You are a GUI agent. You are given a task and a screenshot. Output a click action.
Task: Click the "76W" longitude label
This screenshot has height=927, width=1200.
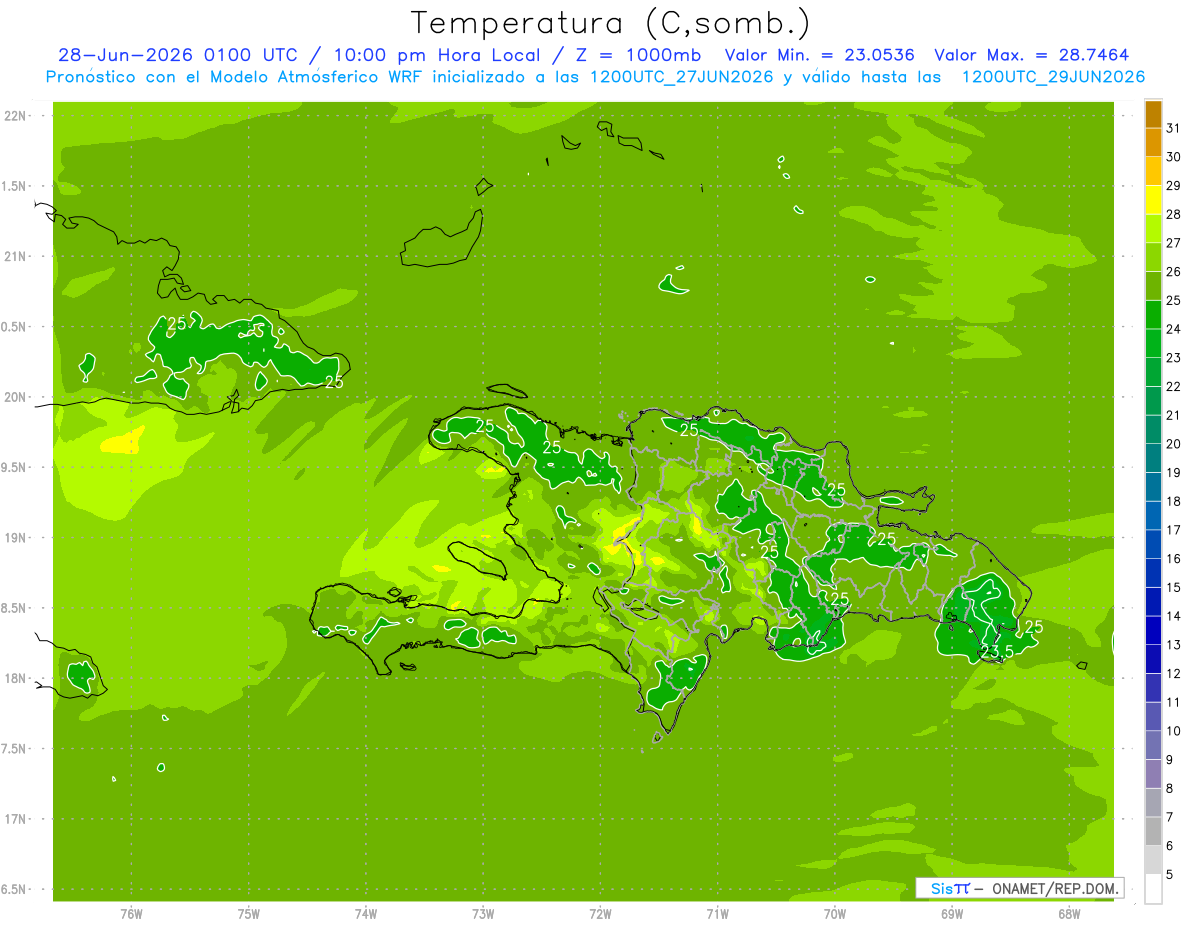click(131, 913)
